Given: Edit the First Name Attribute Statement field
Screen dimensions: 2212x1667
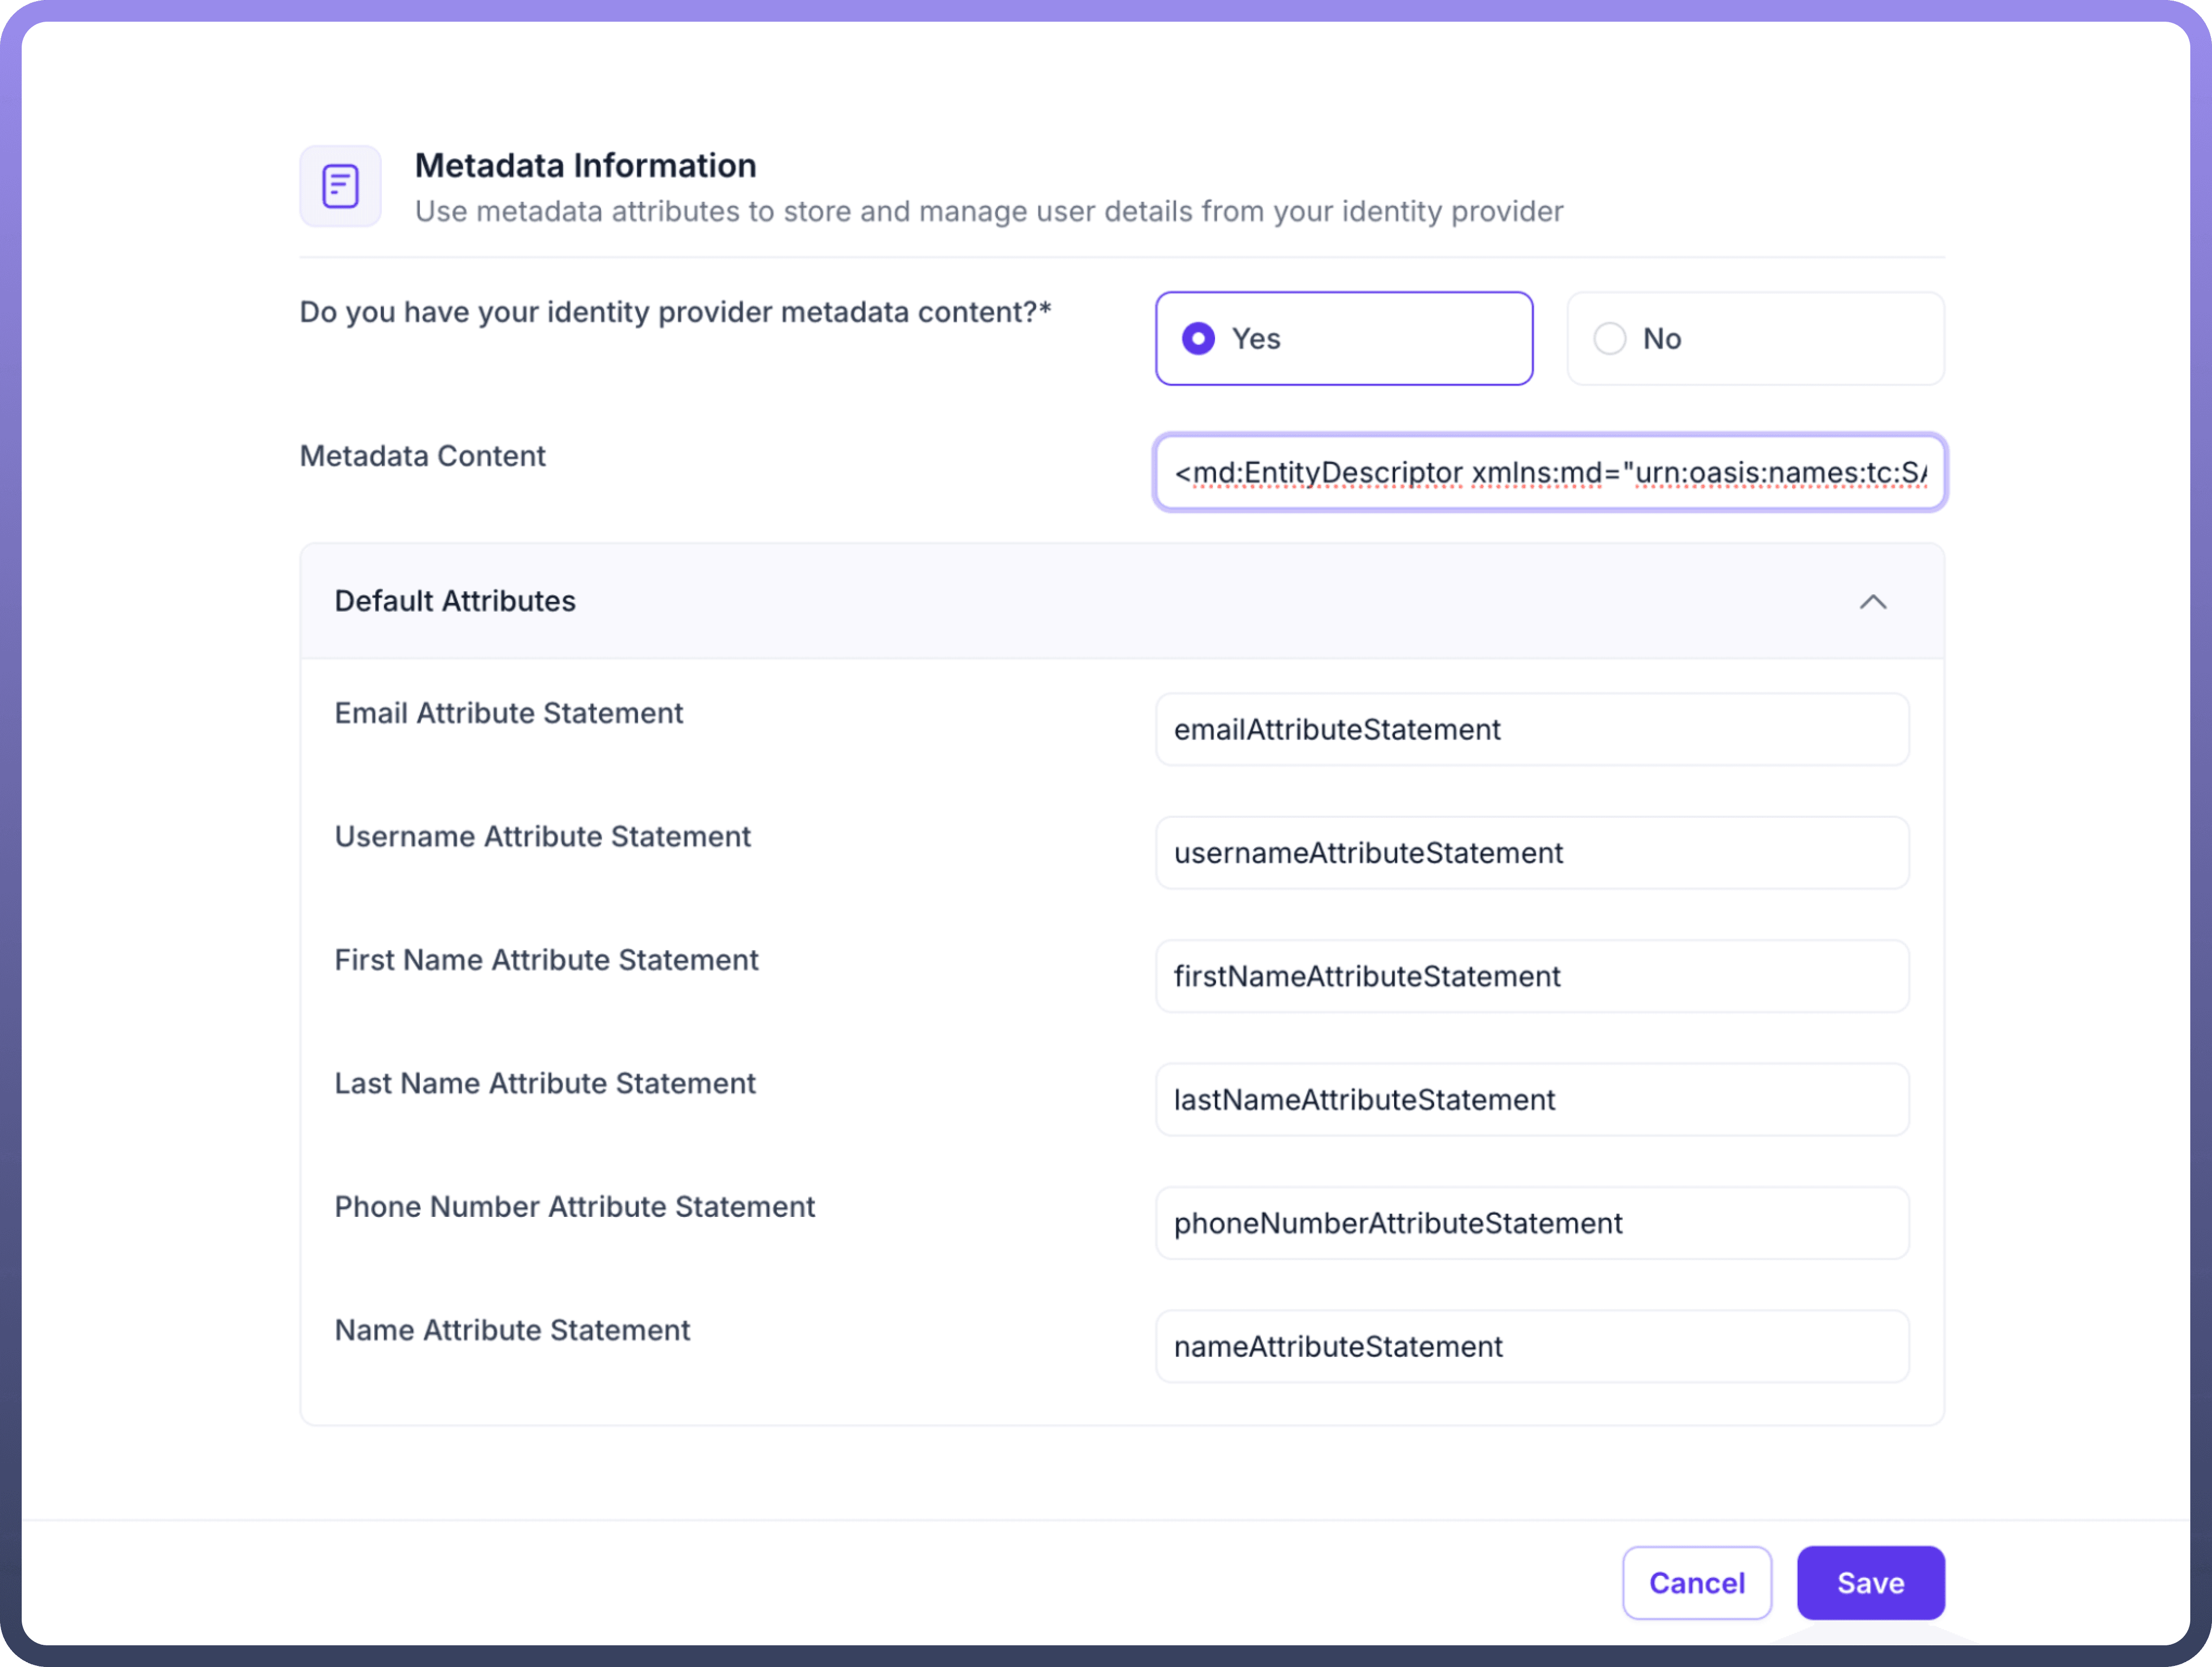Looking at the screenshot, I should [x=1531, y=977].
